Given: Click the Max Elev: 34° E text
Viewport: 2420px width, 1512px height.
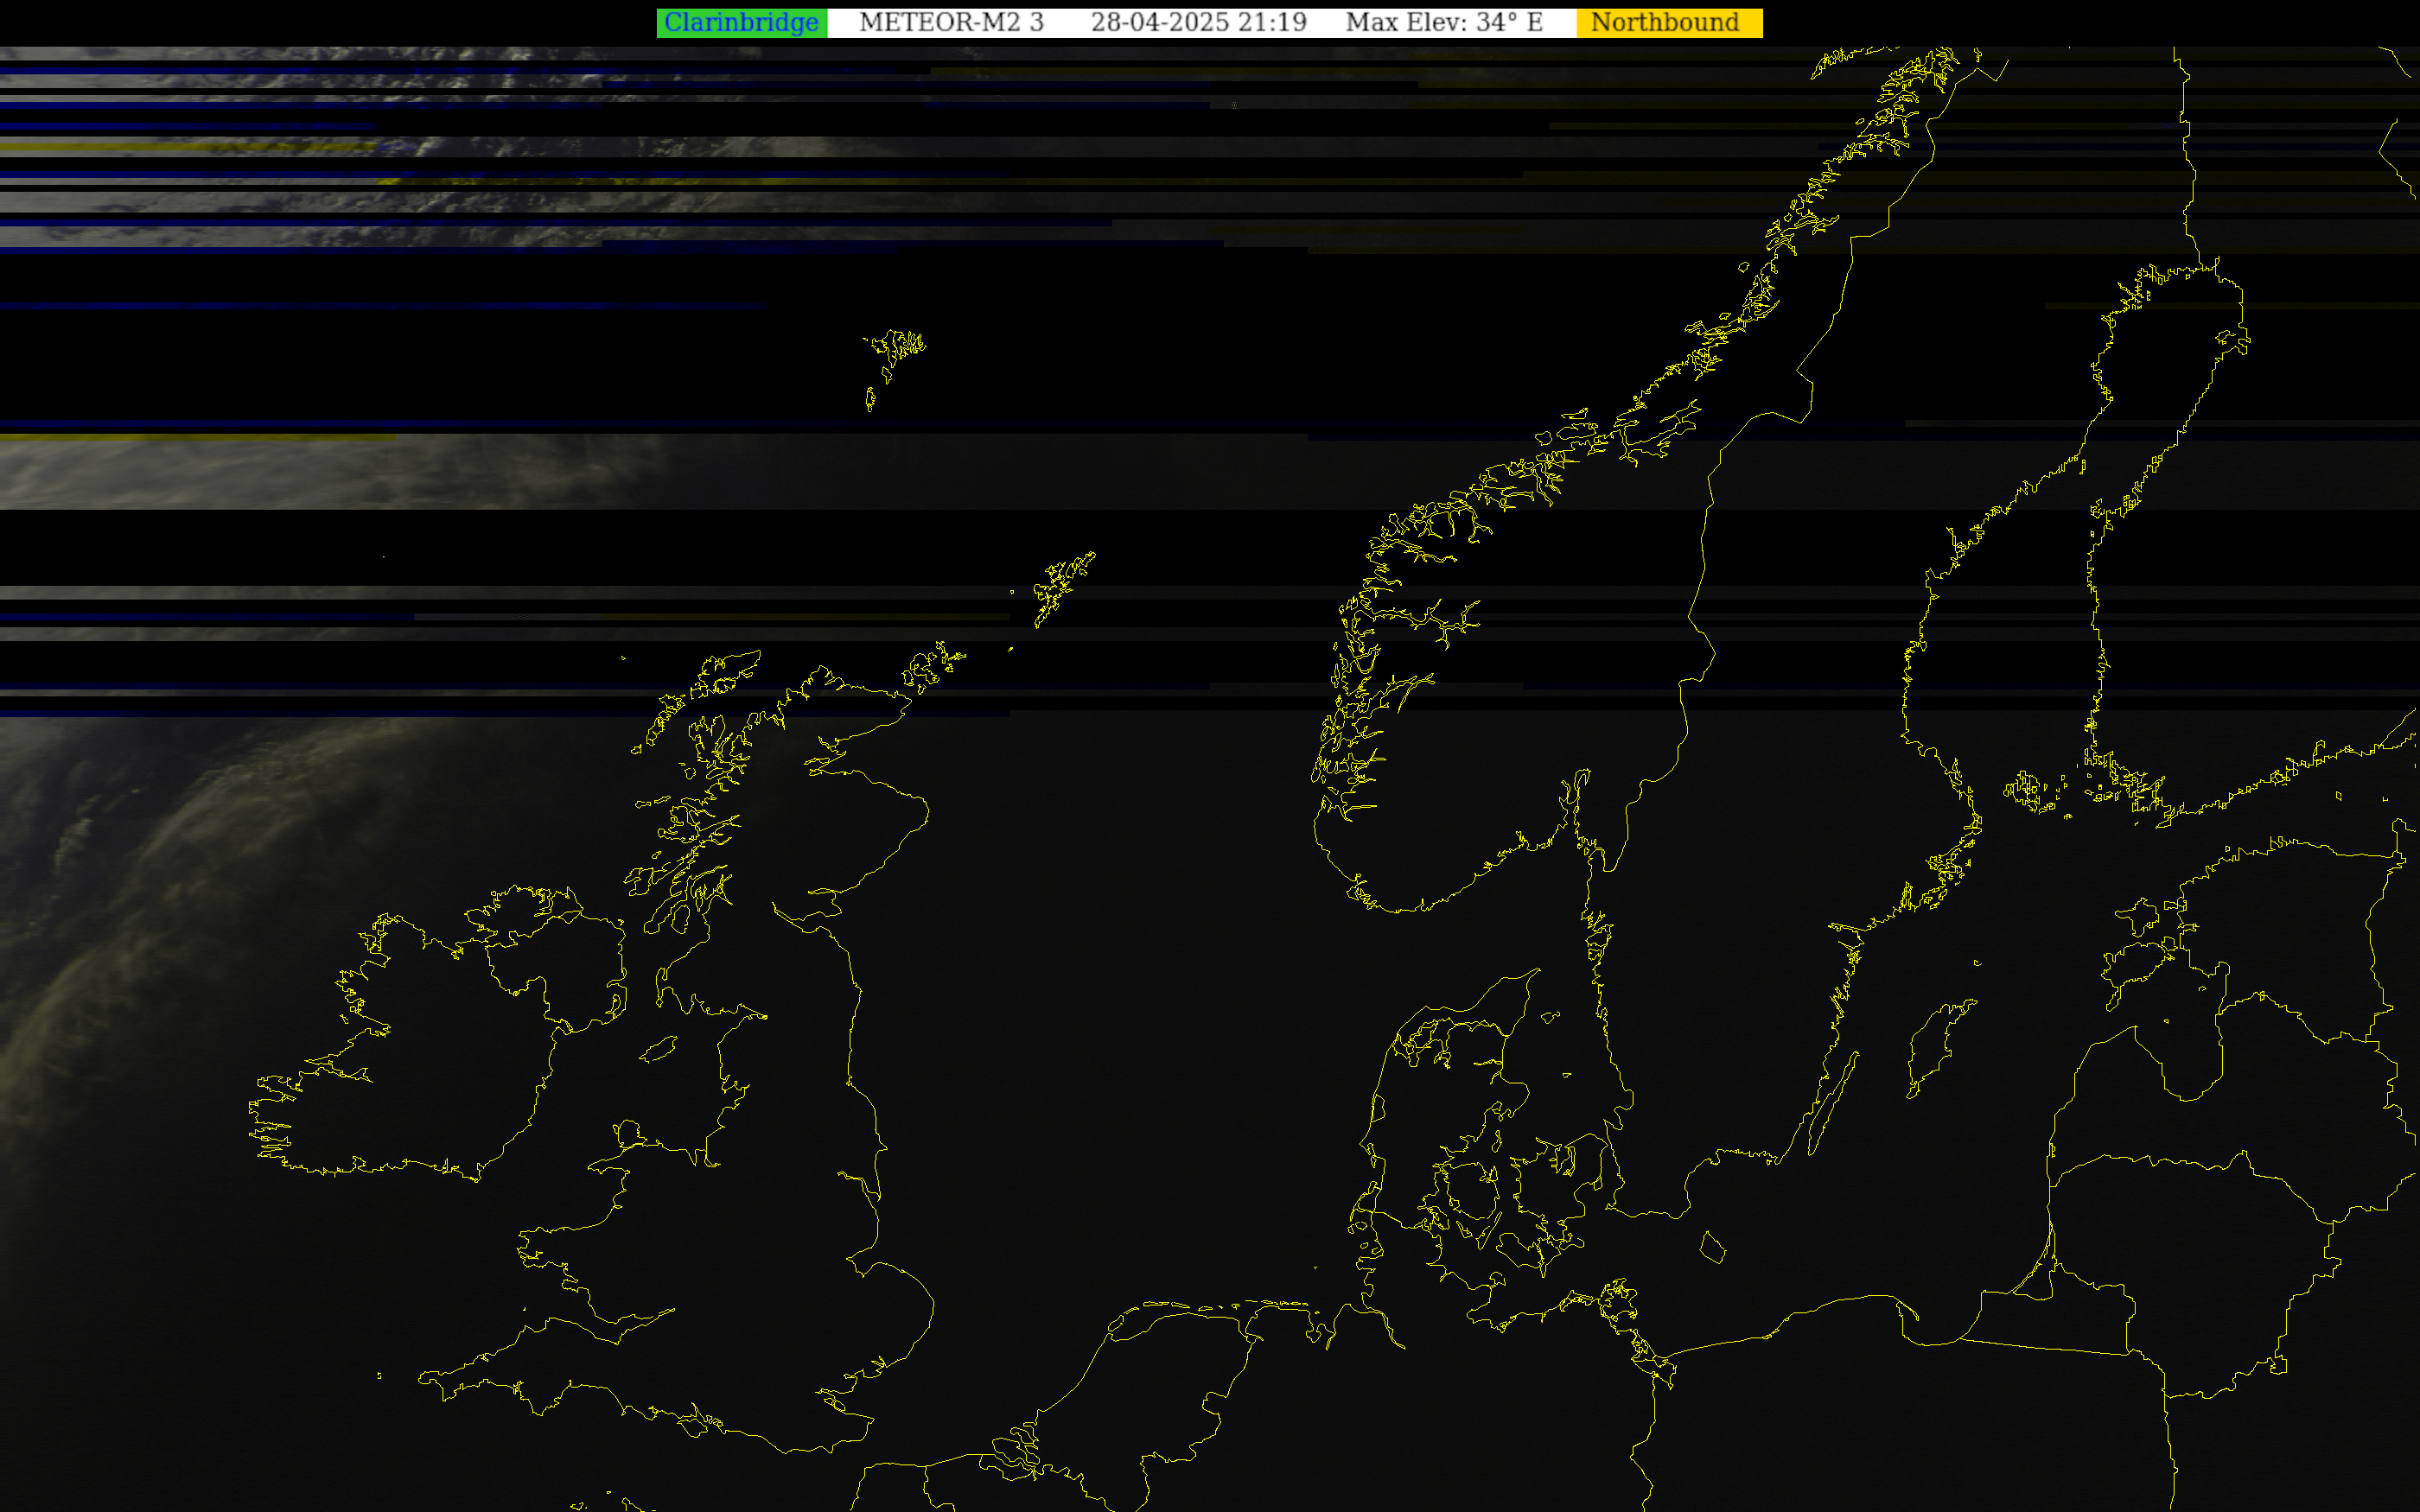Looking at the screenshot, I should 1444,23.
